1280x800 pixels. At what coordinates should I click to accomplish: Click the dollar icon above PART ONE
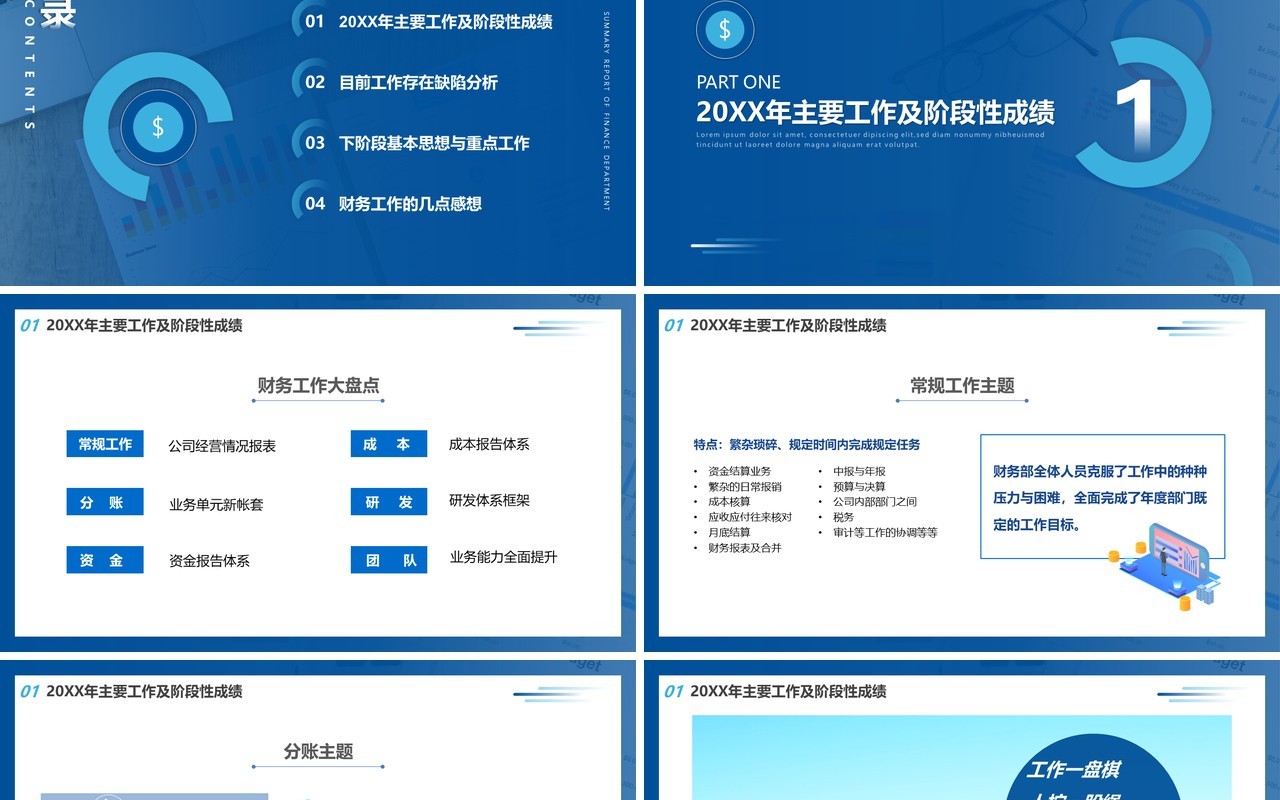click(725, 30)
